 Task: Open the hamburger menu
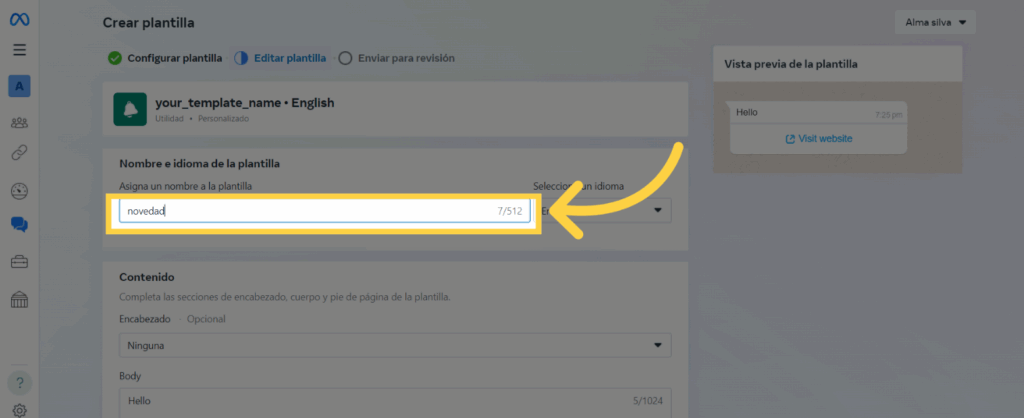click(x=20, y=50)
